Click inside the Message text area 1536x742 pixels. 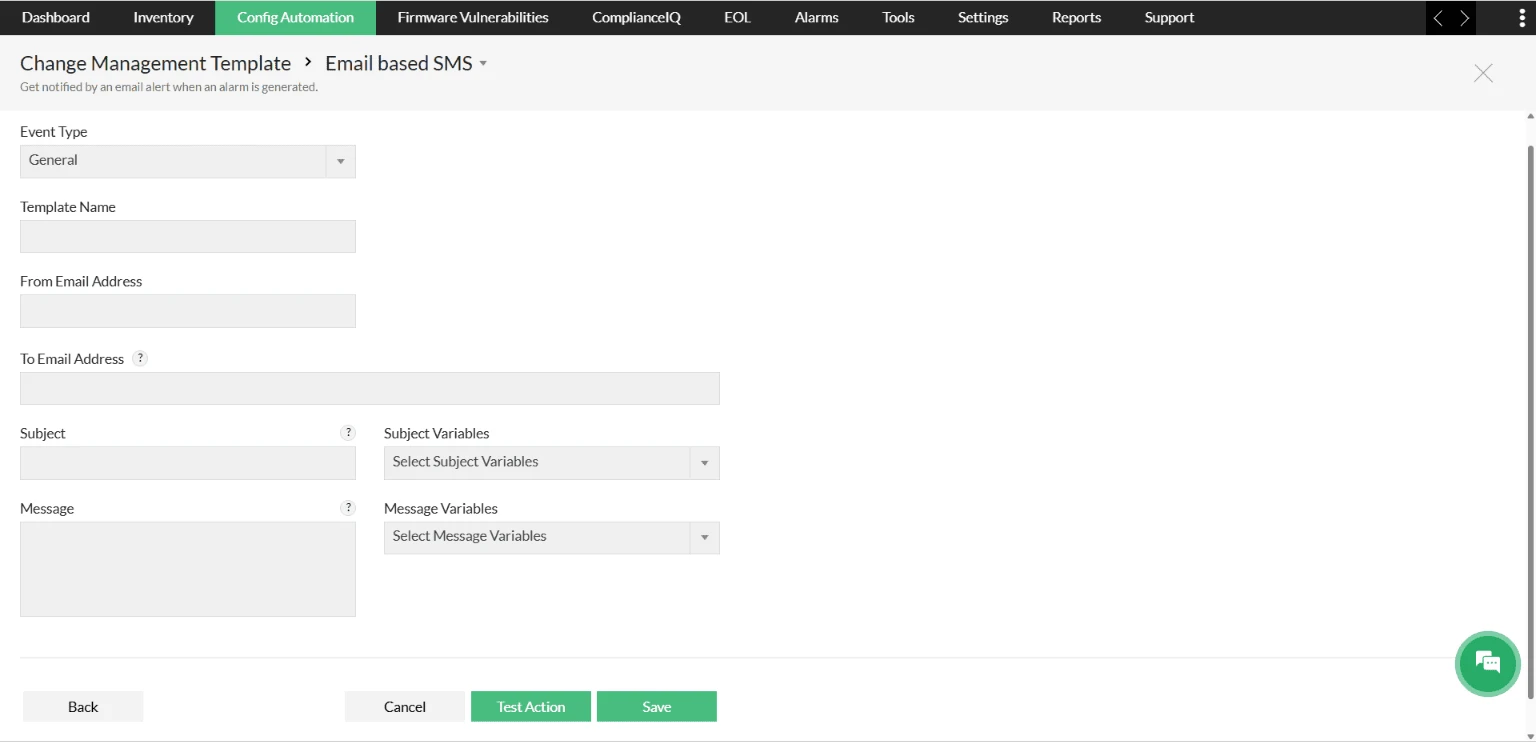point(188,569)
